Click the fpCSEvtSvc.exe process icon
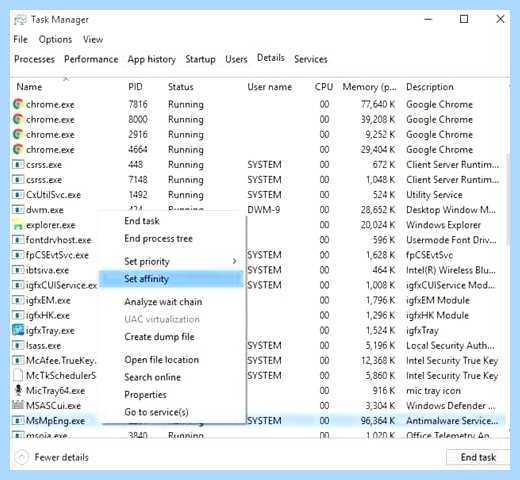The height and width of the screenshot is (480, 520). tap(18, 255)
